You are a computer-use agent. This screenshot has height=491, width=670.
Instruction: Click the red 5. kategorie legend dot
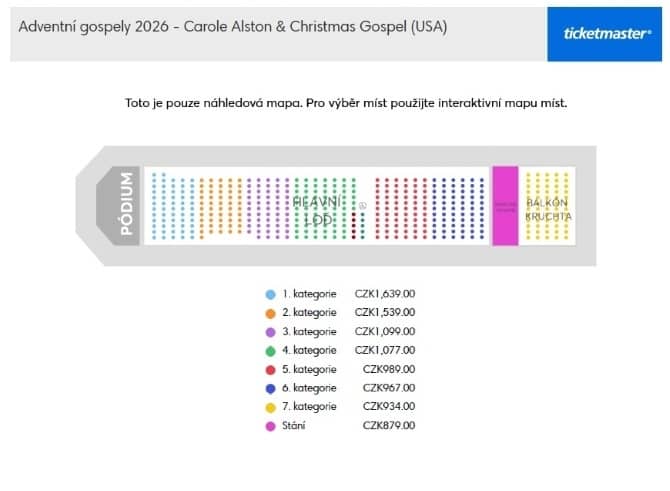(270, 370)
